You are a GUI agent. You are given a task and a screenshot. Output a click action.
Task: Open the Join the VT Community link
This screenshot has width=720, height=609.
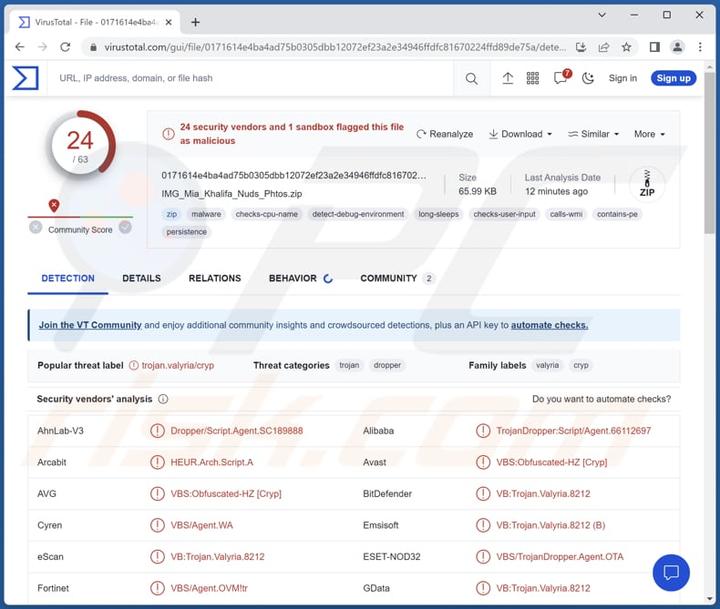(90, 325)
